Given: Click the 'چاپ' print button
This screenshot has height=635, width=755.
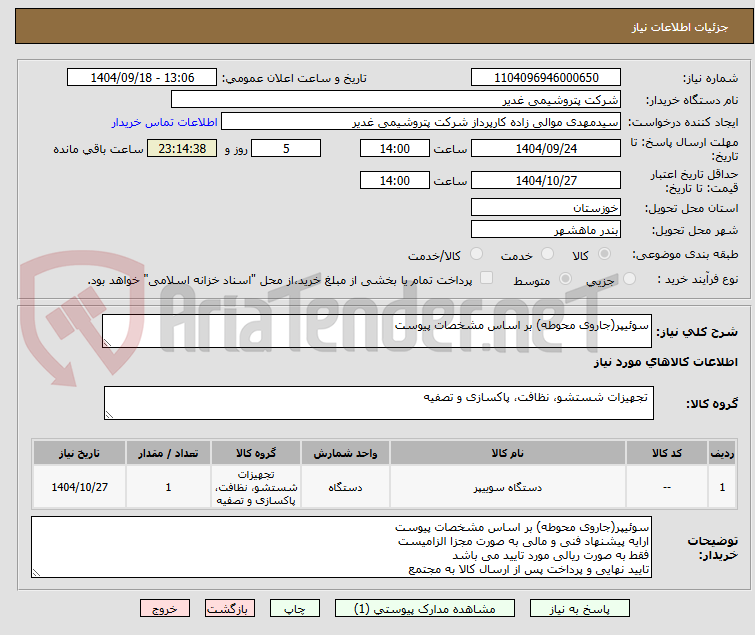Looking at the screenshot, I should point(295,609).
